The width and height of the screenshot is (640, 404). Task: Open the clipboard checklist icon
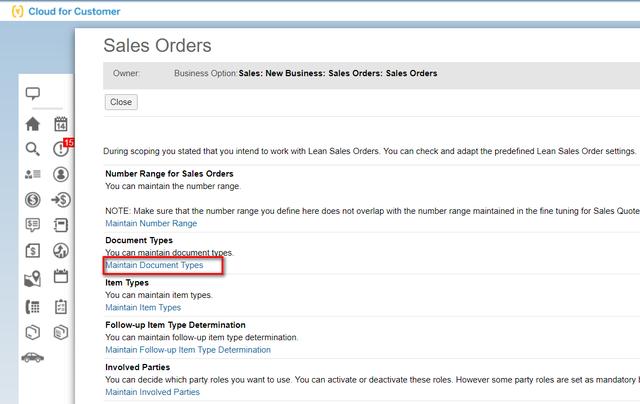point(61,307)
